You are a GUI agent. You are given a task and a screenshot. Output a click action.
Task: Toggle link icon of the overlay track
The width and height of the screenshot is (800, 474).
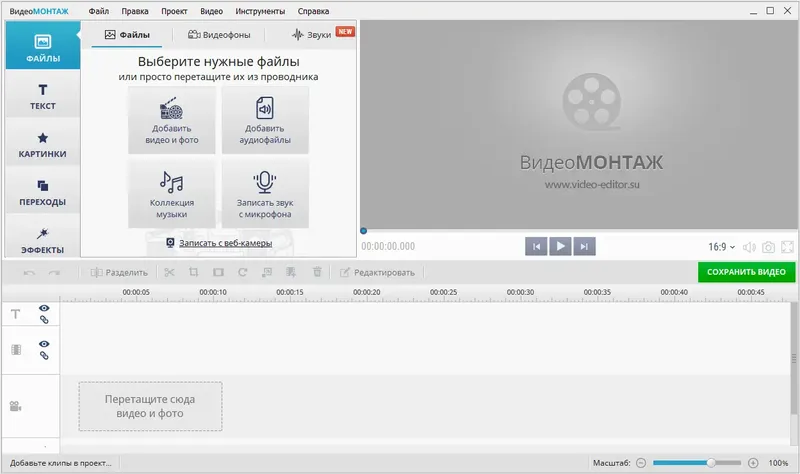(x=44, y=356)
